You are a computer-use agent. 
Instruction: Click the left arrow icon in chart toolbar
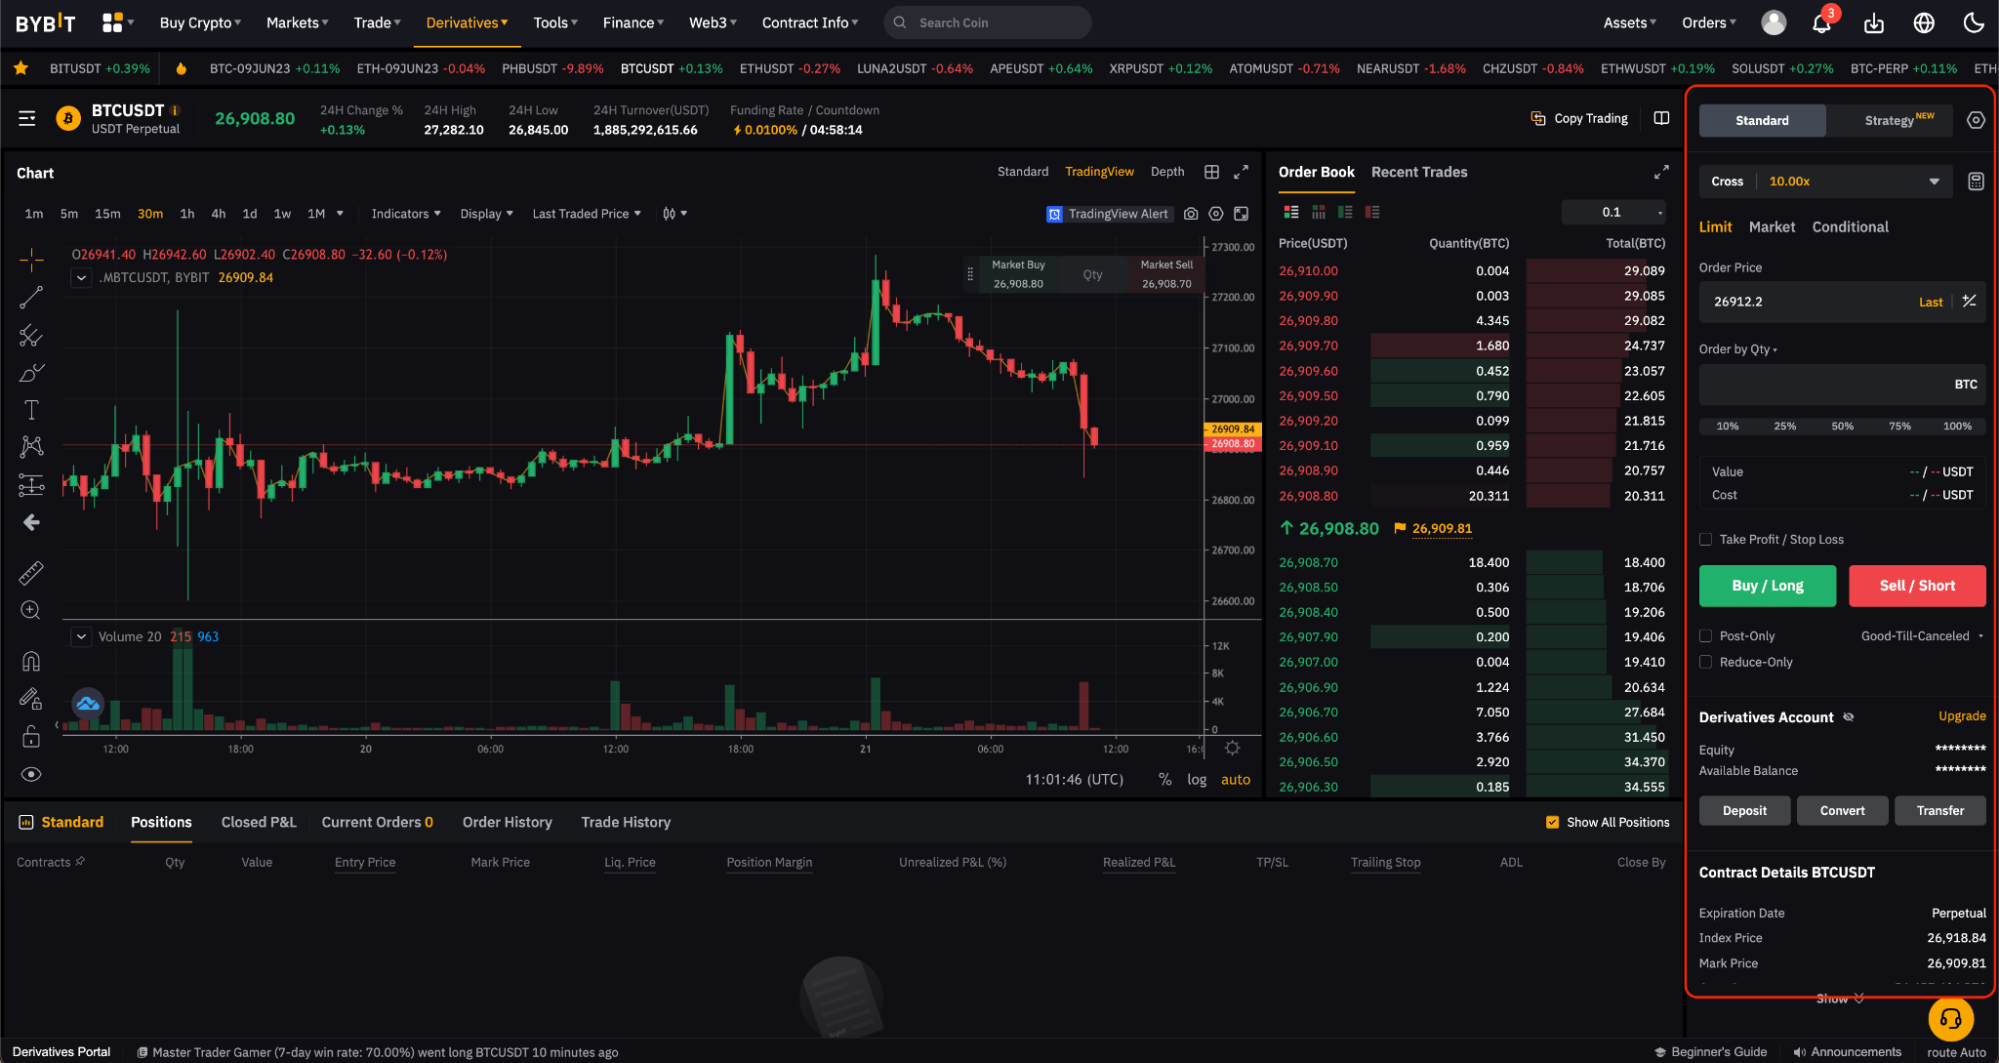(x=31, y=522)
